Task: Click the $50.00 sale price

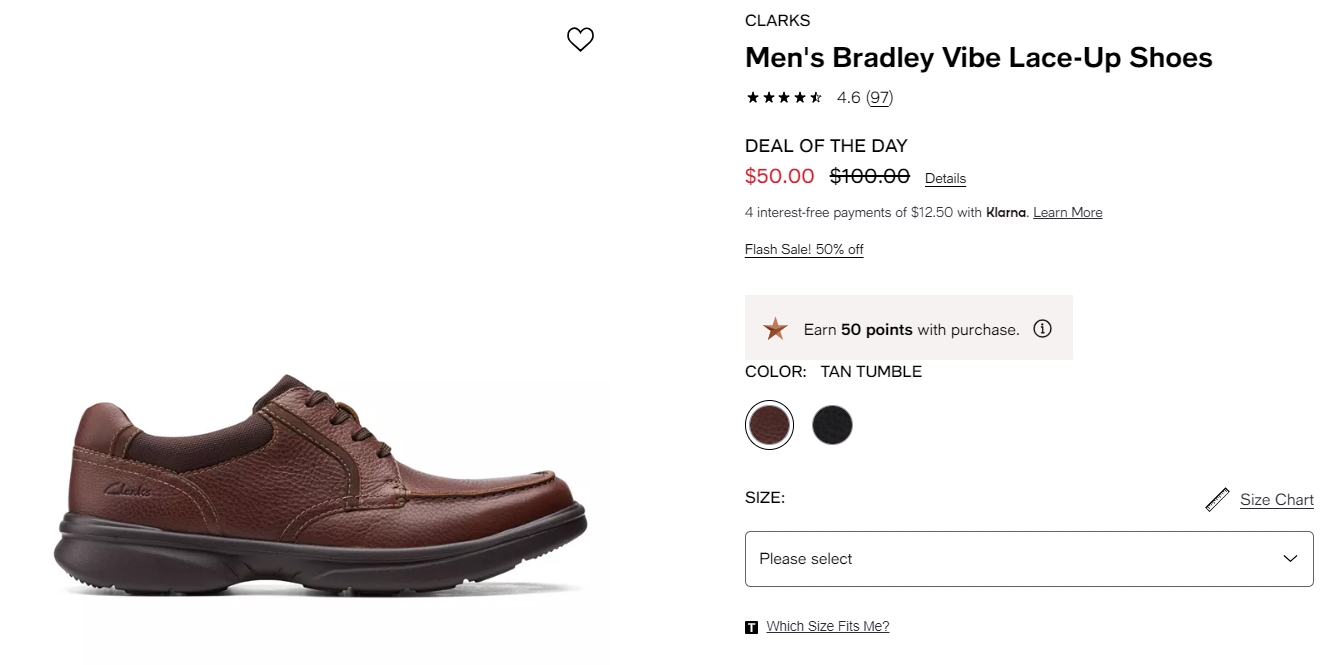Action: 780,176
